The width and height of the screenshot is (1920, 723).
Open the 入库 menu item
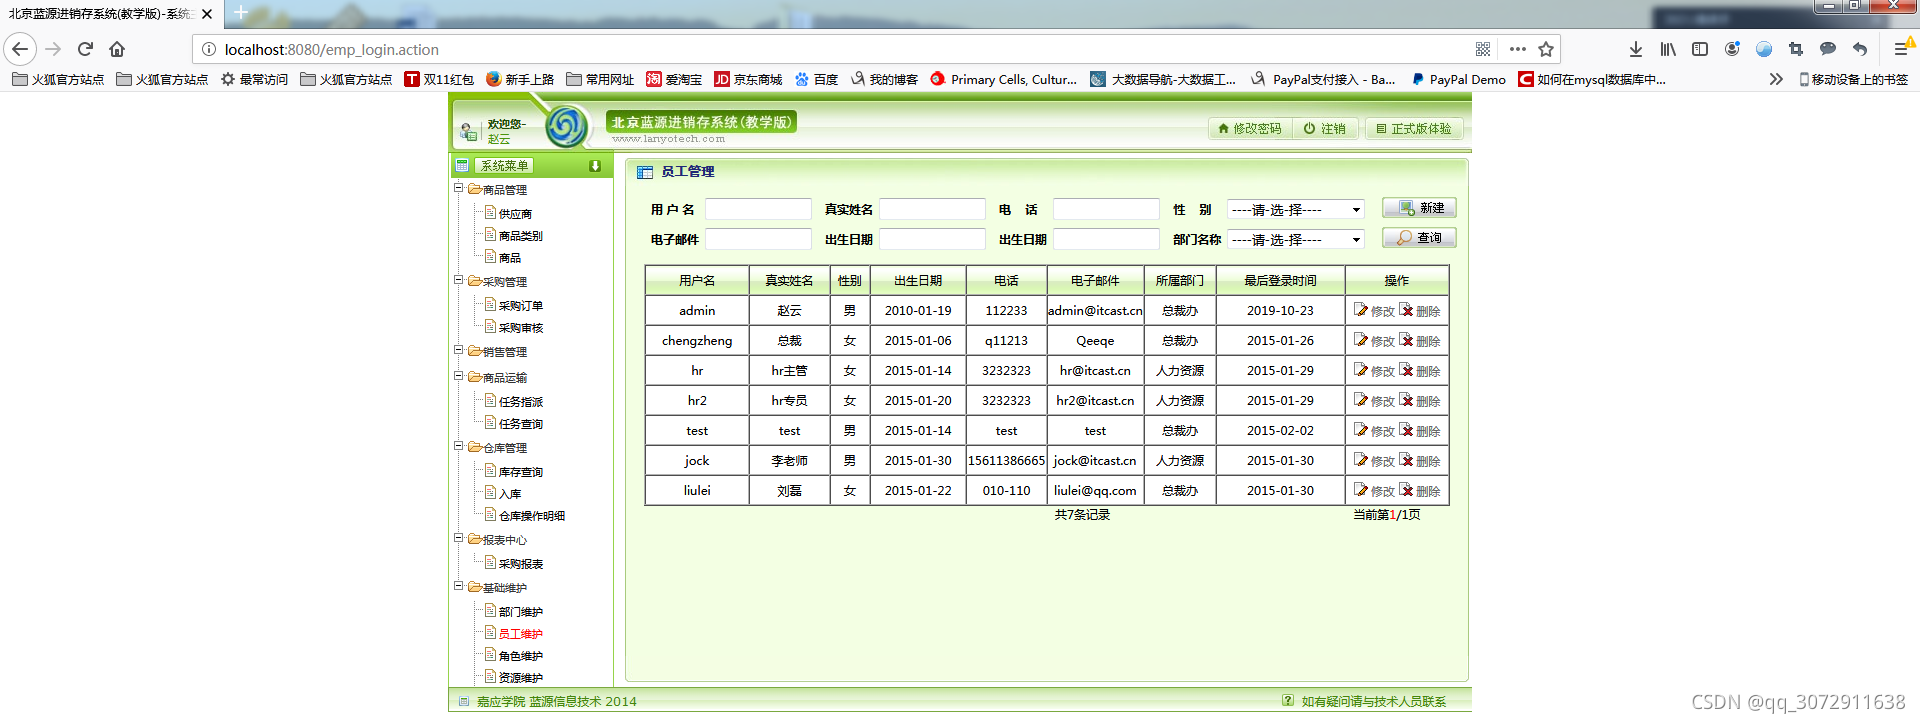509,494
